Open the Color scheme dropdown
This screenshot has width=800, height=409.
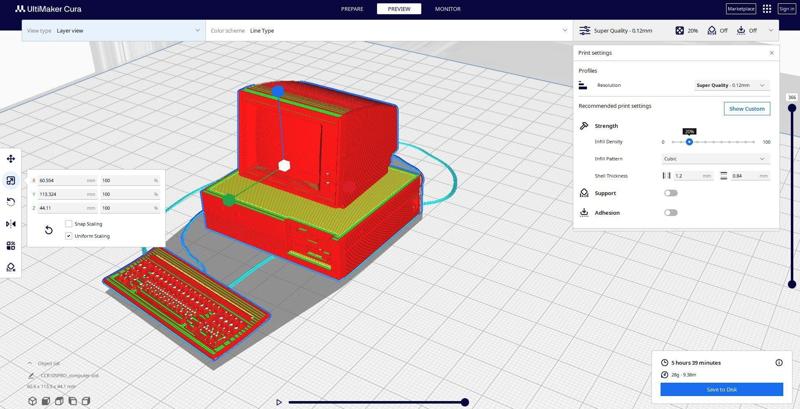(389, 31)
